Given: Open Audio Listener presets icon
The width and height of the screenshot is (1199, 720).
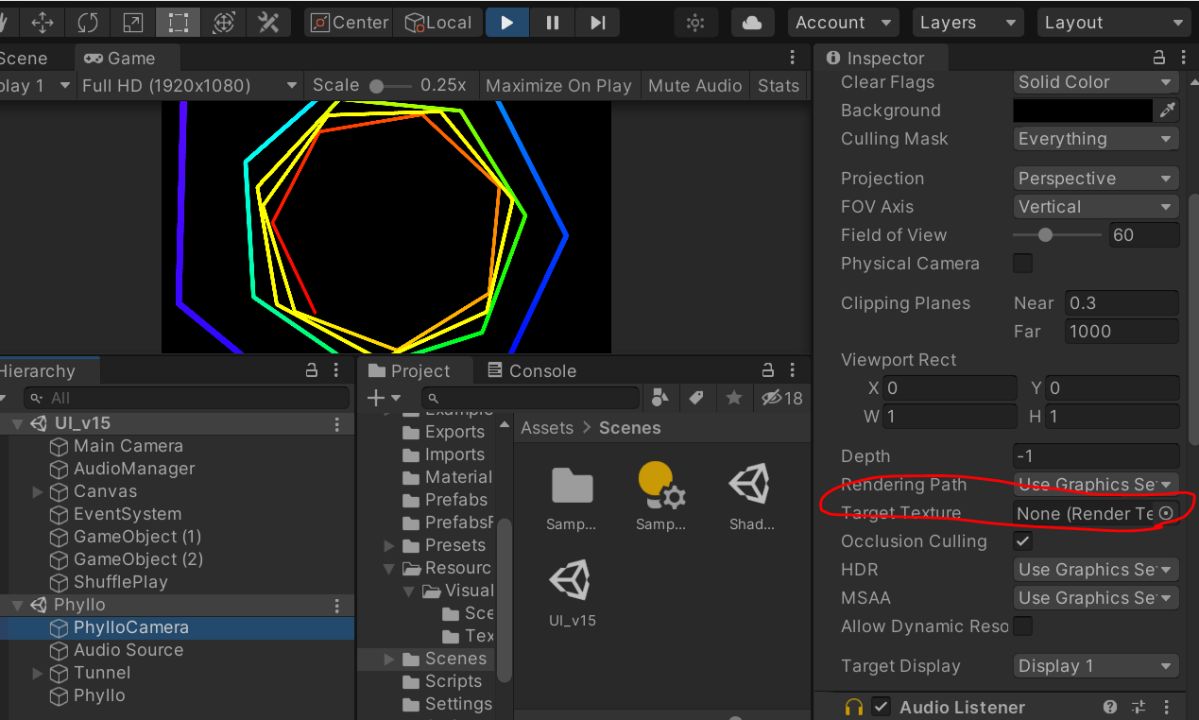Looking at the screenshot, I should (1139, 707).
